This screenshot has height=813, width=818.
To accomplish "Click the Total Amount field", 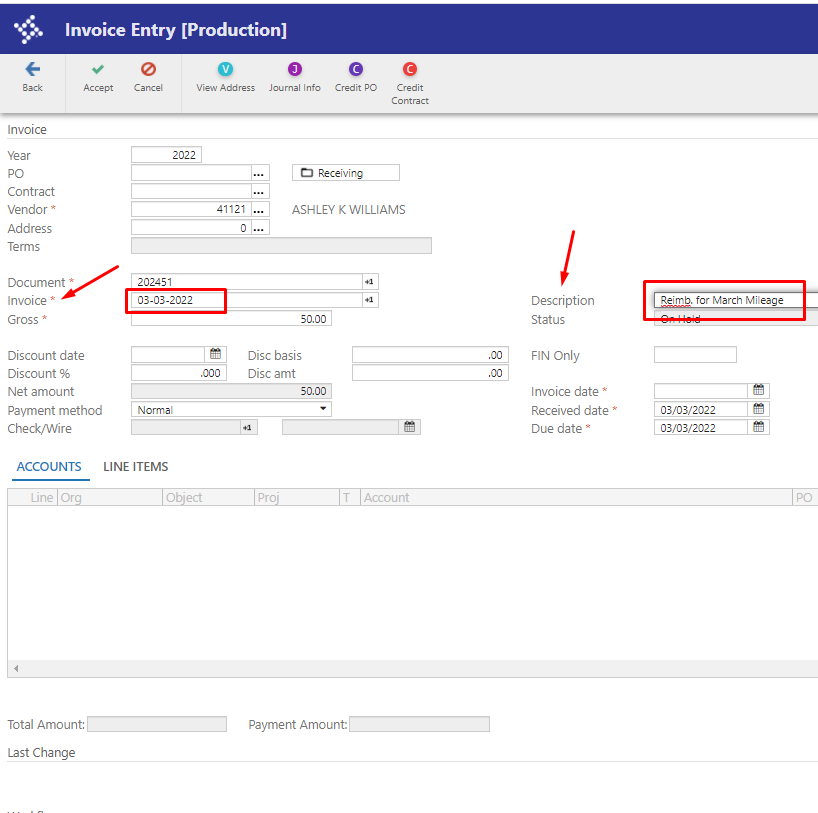I will 157,724.
